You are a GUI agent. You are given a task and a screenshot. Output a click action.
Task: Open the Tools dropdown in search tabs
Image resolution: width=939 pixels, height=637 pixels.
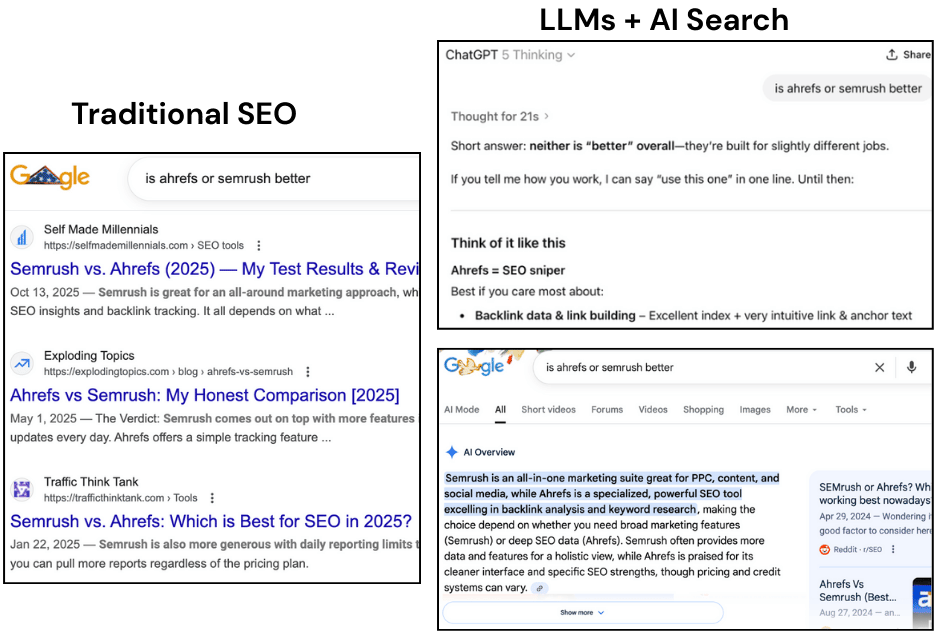(x=851, y=409)
